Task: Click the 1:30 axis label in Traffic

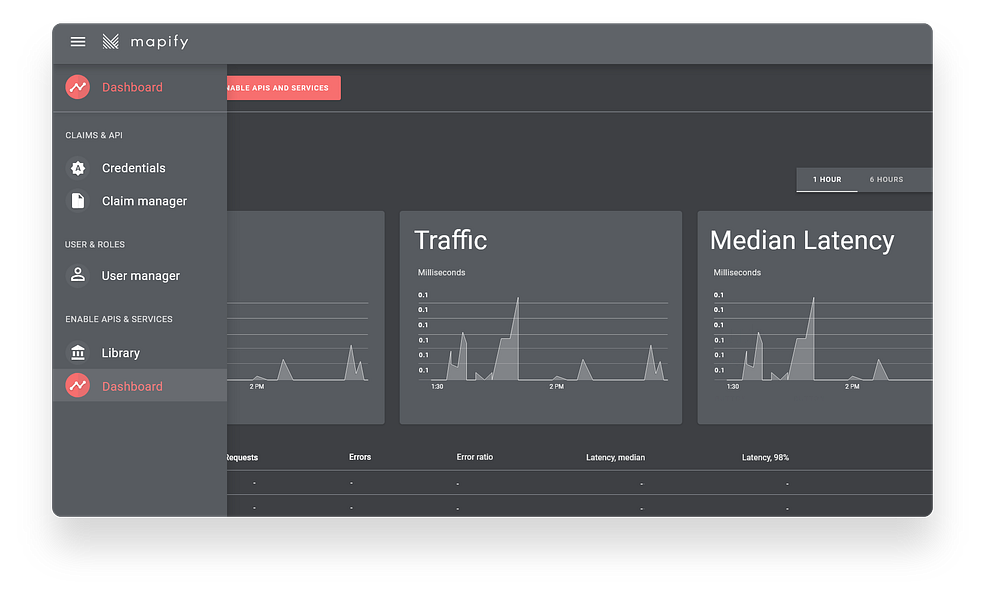Action: coord(437,387)
